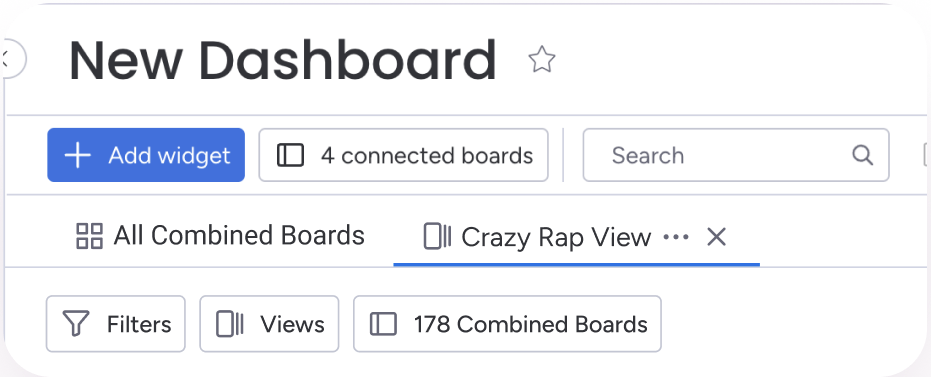Screen dimensions: 931x377
Task: Select the Crazy Rap View tab
Action: (x=537, y=237)
